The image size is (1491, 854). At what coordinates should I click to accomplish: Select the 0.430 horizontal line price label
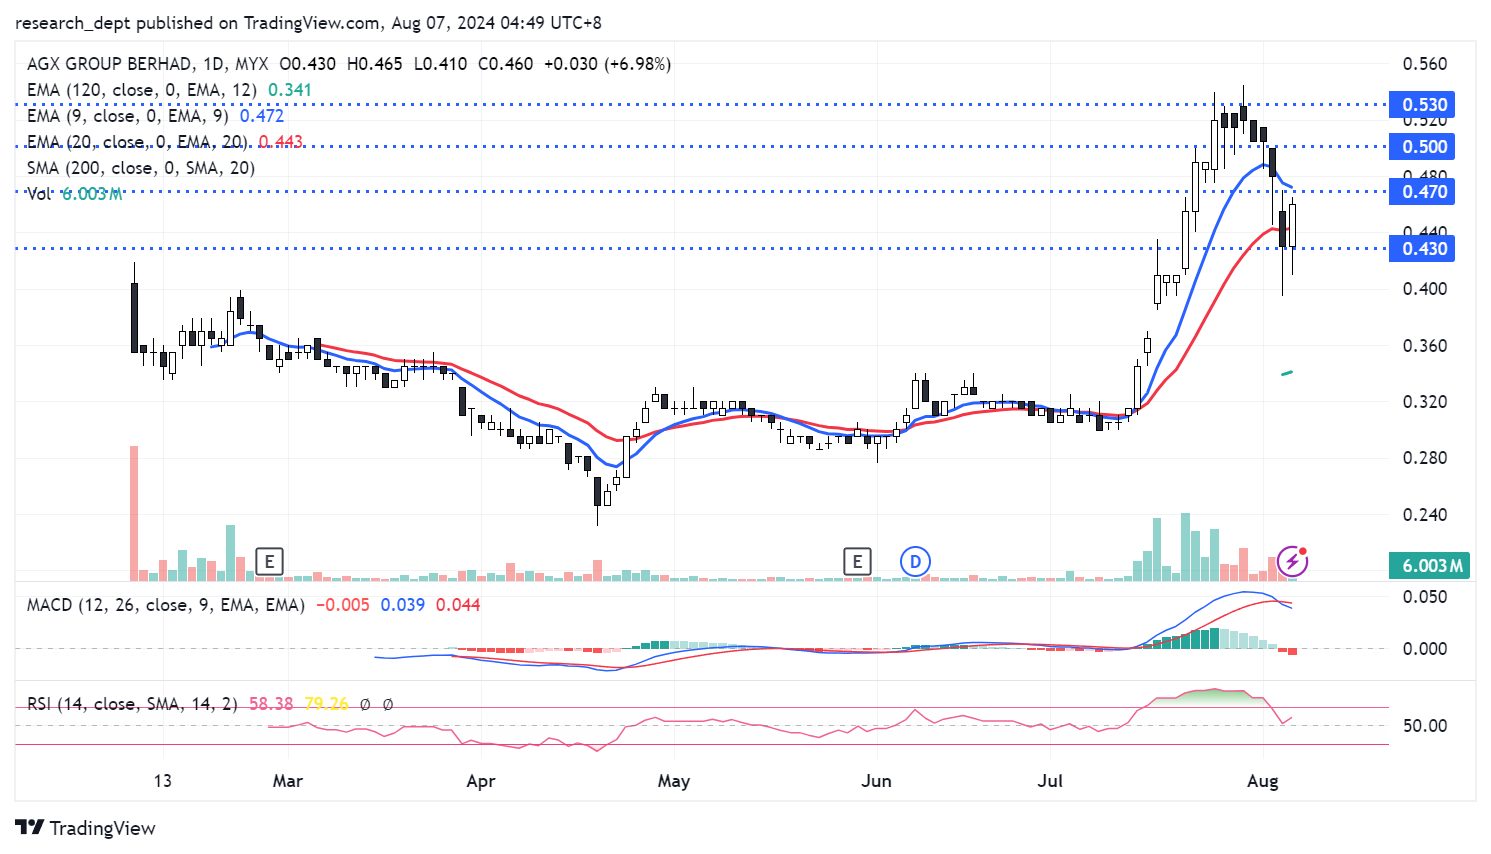[1422, 249]
